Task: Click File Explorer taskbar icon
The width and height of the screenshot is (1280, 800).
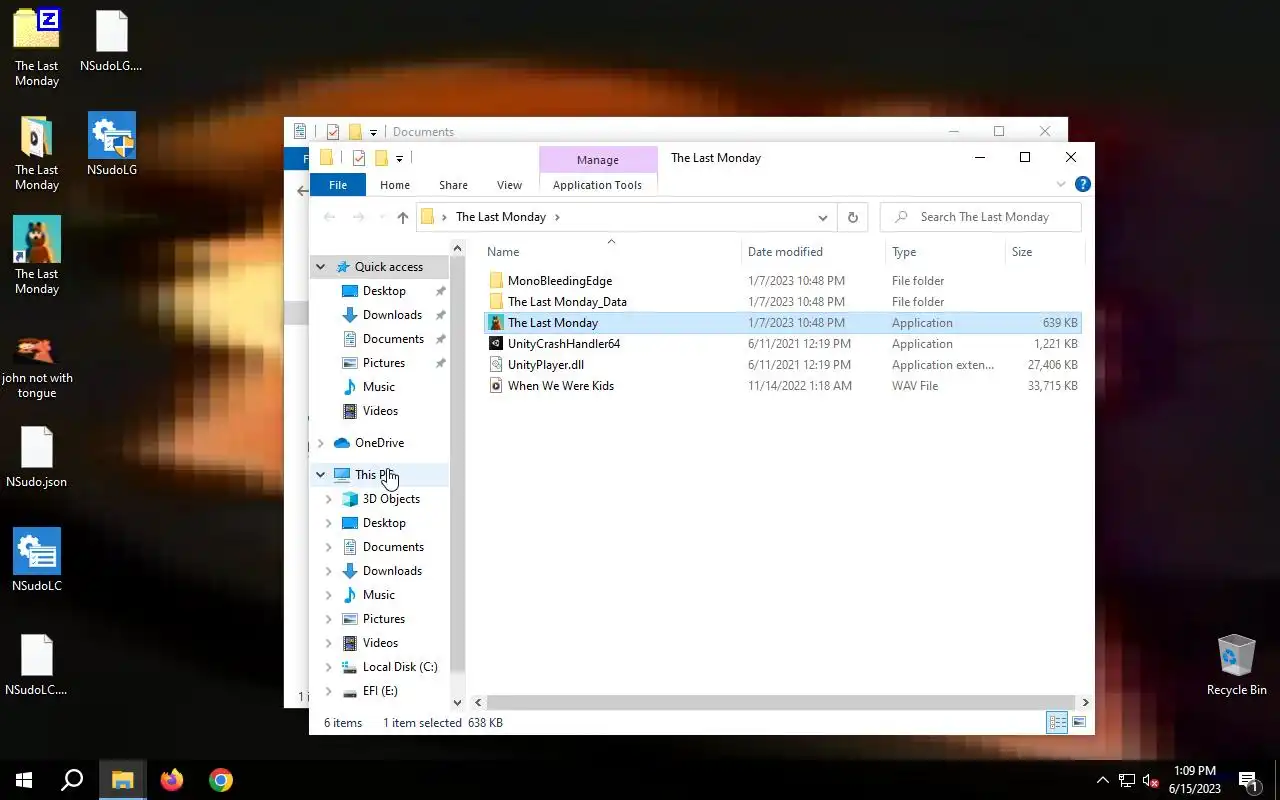Action: [x=122, y=780]
